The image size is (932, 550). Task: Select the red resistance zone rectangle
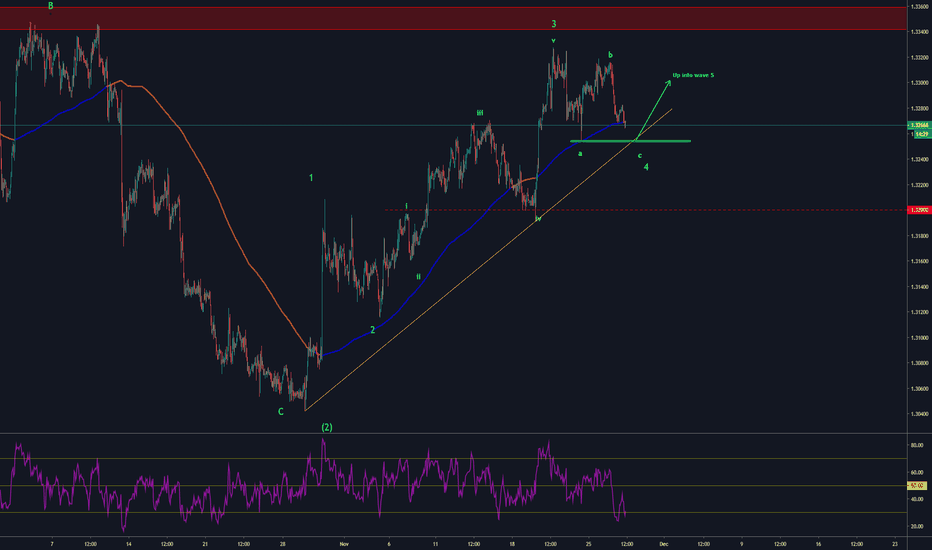click(450, 17)
